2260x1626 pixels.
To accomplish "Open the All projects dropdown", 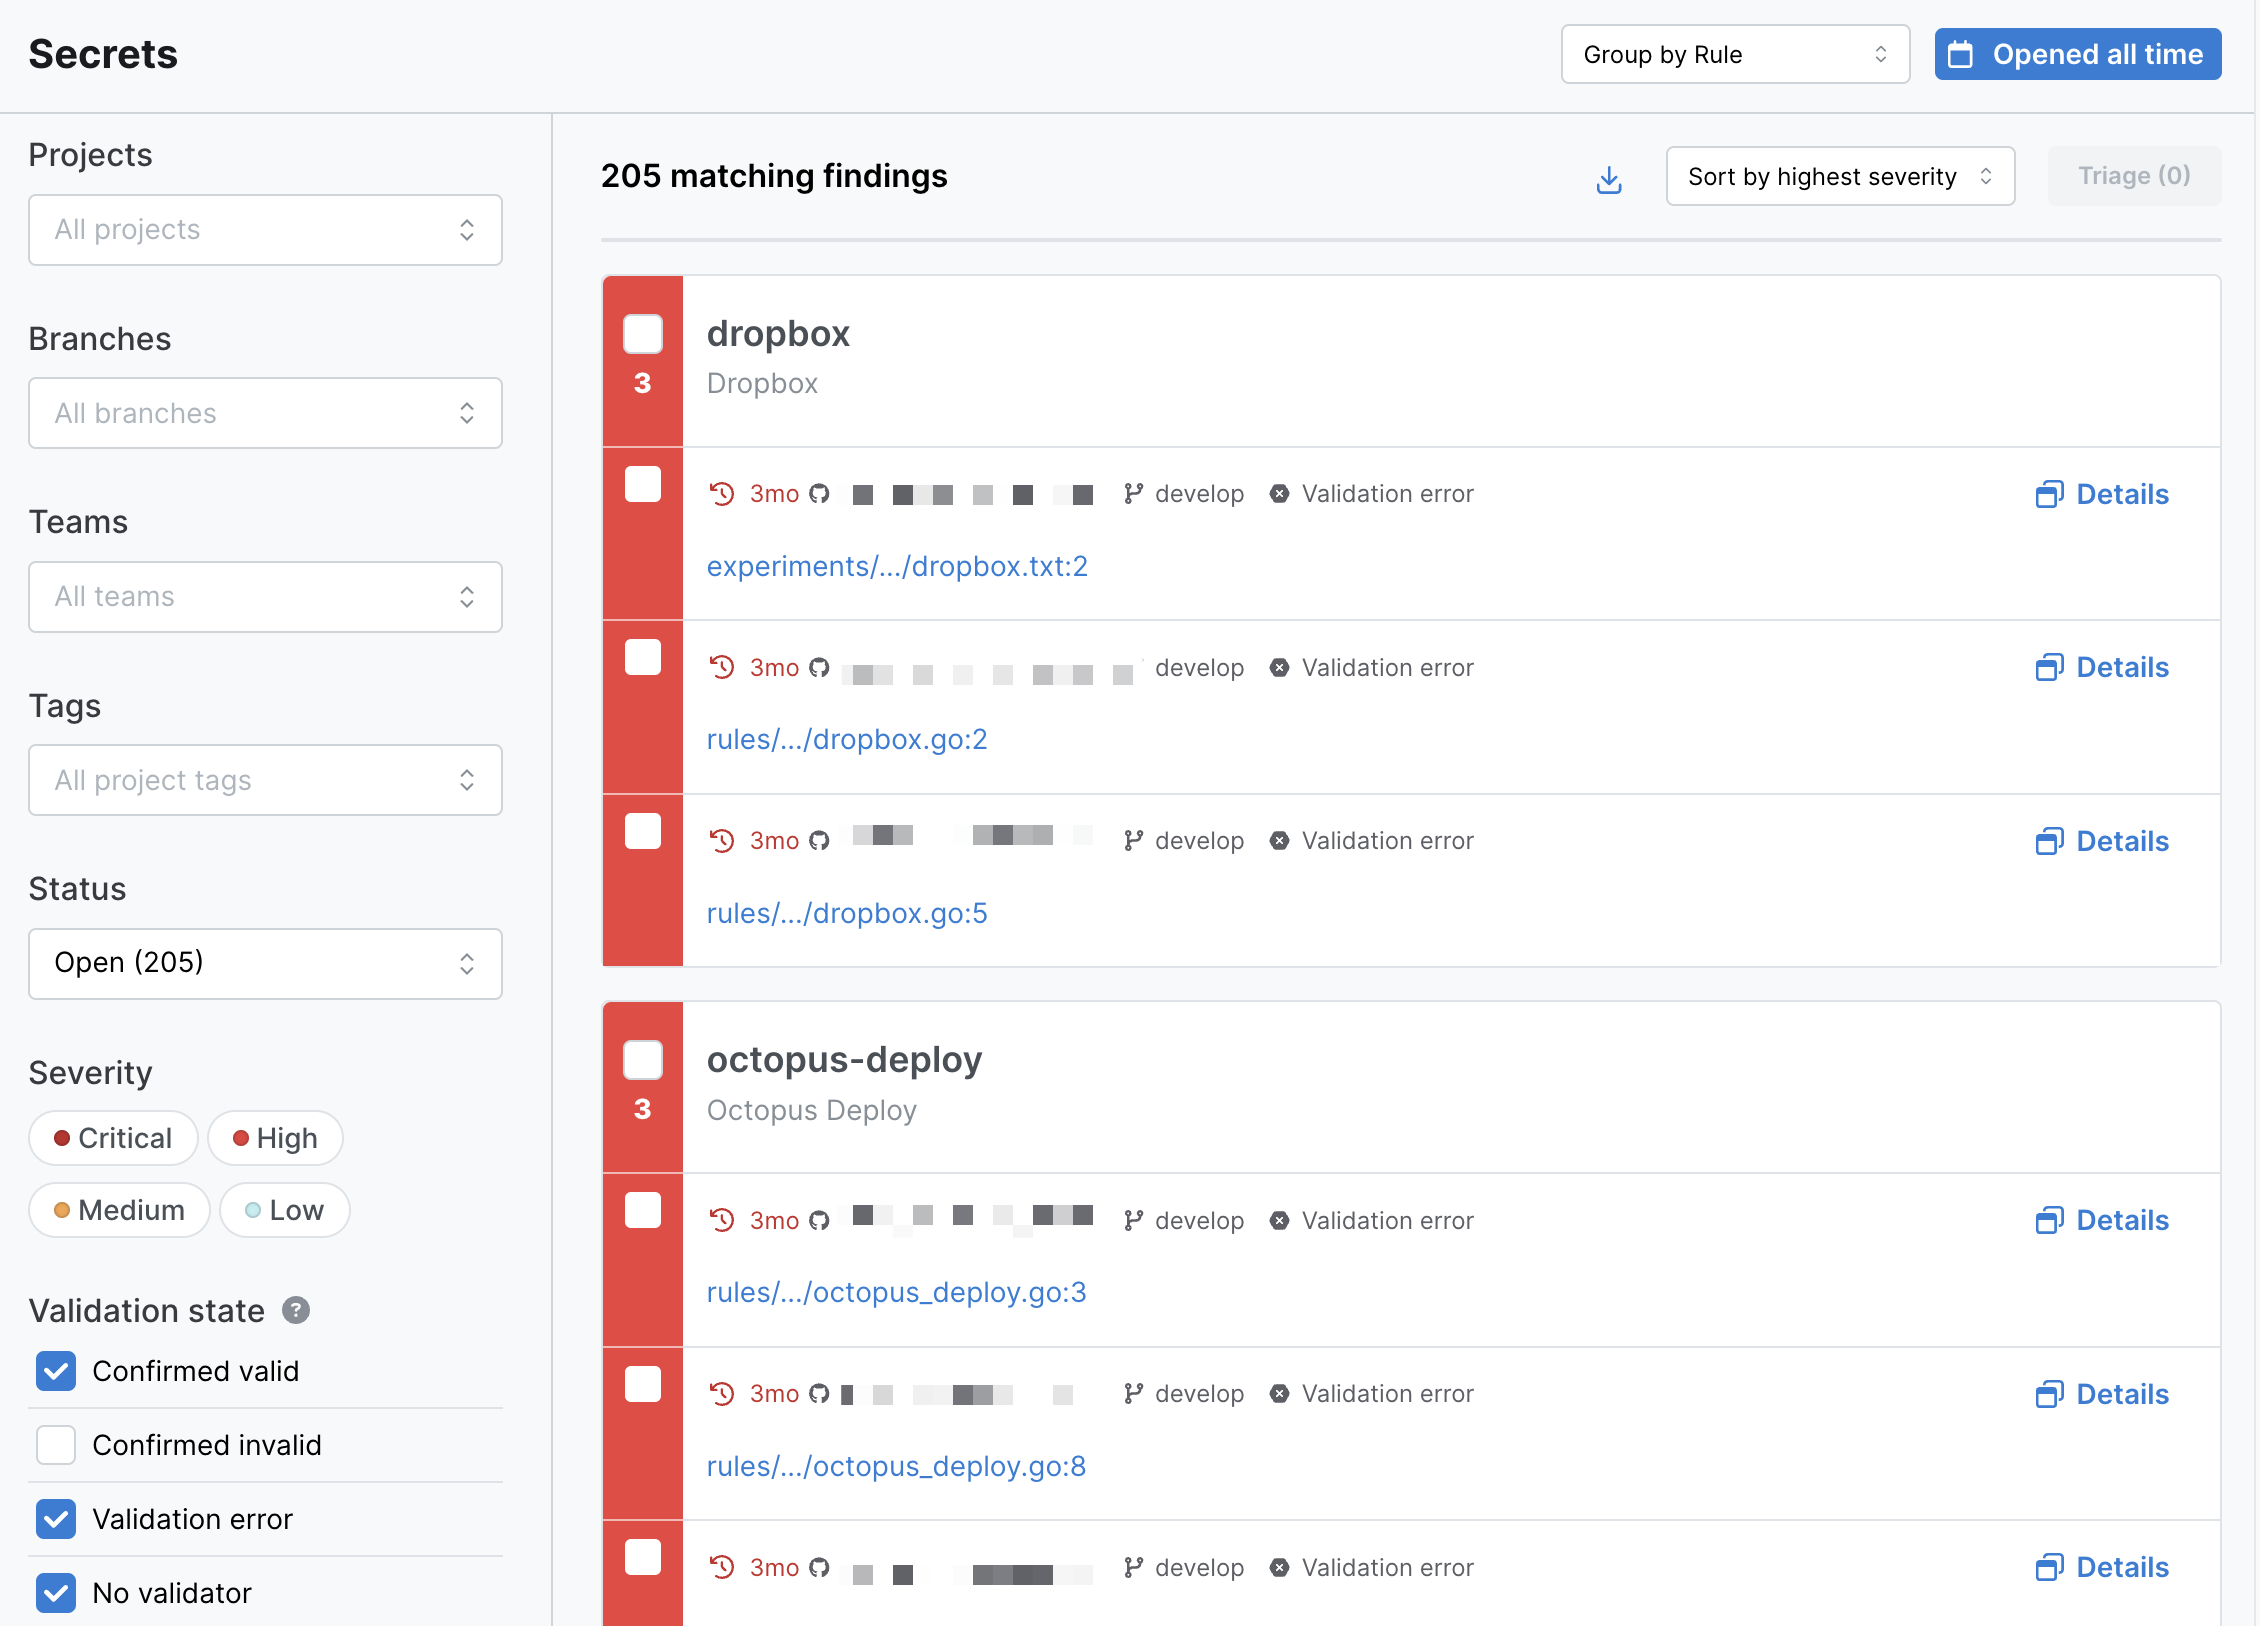I will point(265,230).
